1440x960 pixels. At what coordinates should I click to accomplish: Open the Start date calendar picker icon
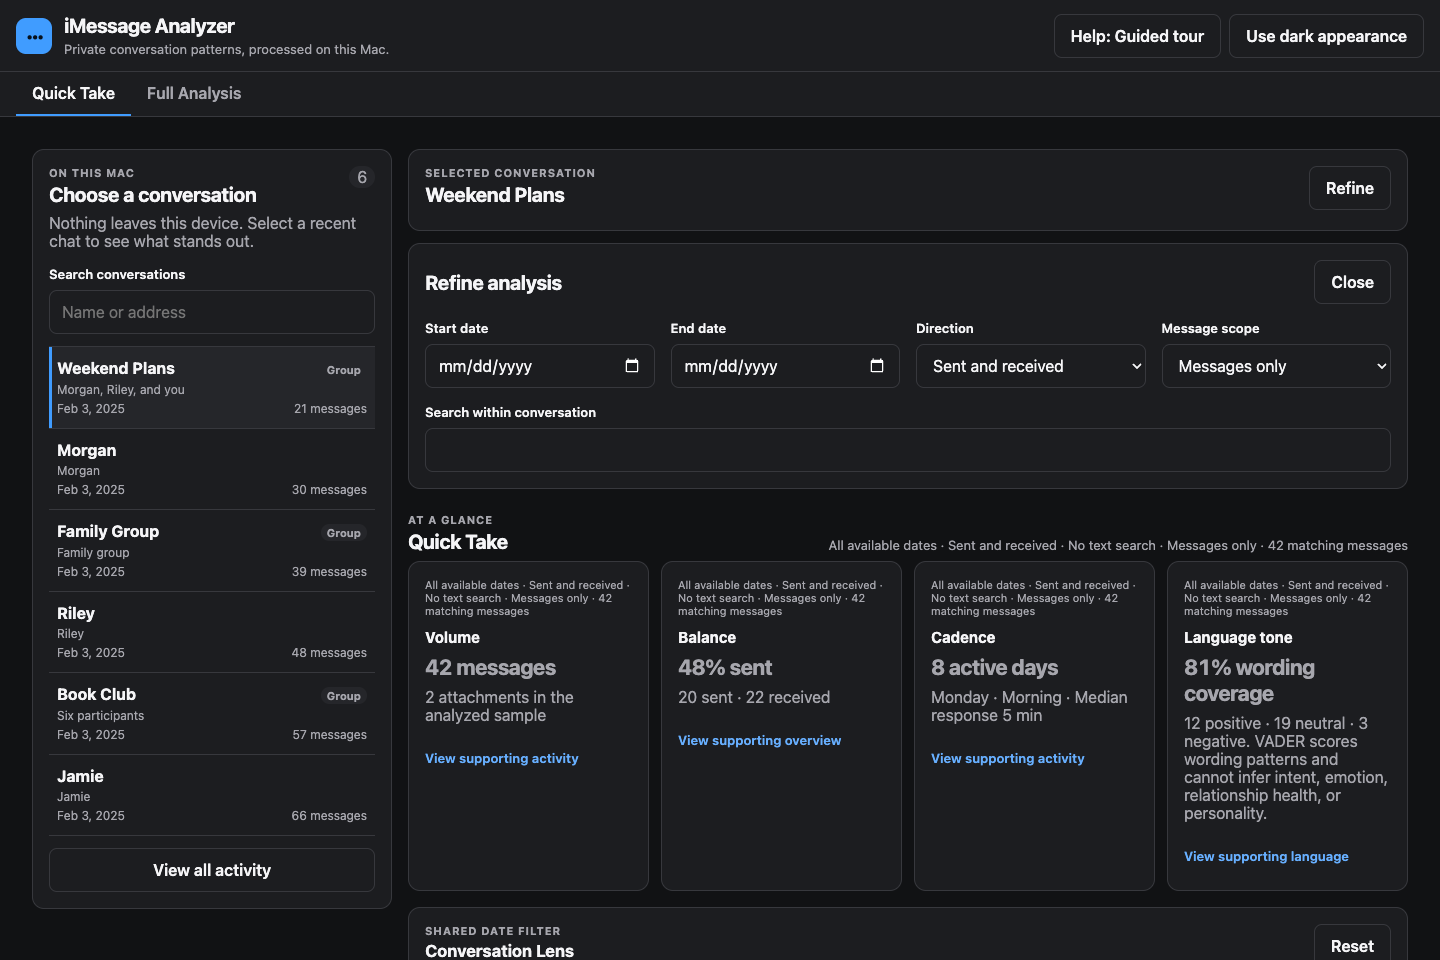pyautogui.click(x=632, y=366)
